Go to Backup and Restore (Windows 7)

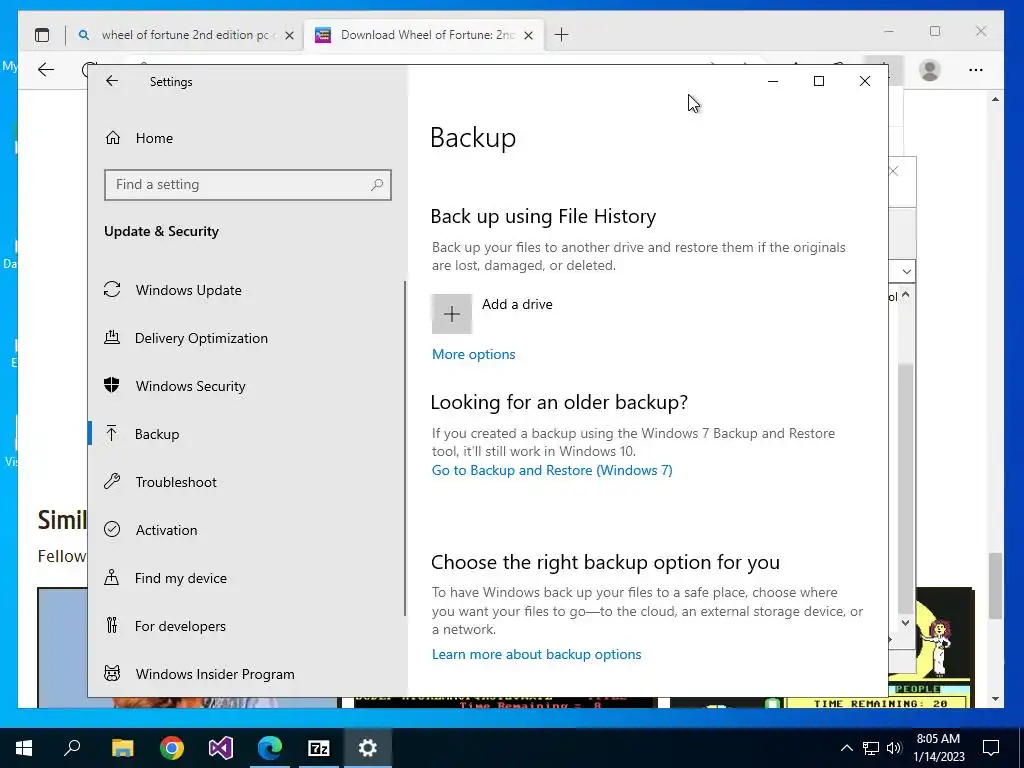(x=552, y=470)
